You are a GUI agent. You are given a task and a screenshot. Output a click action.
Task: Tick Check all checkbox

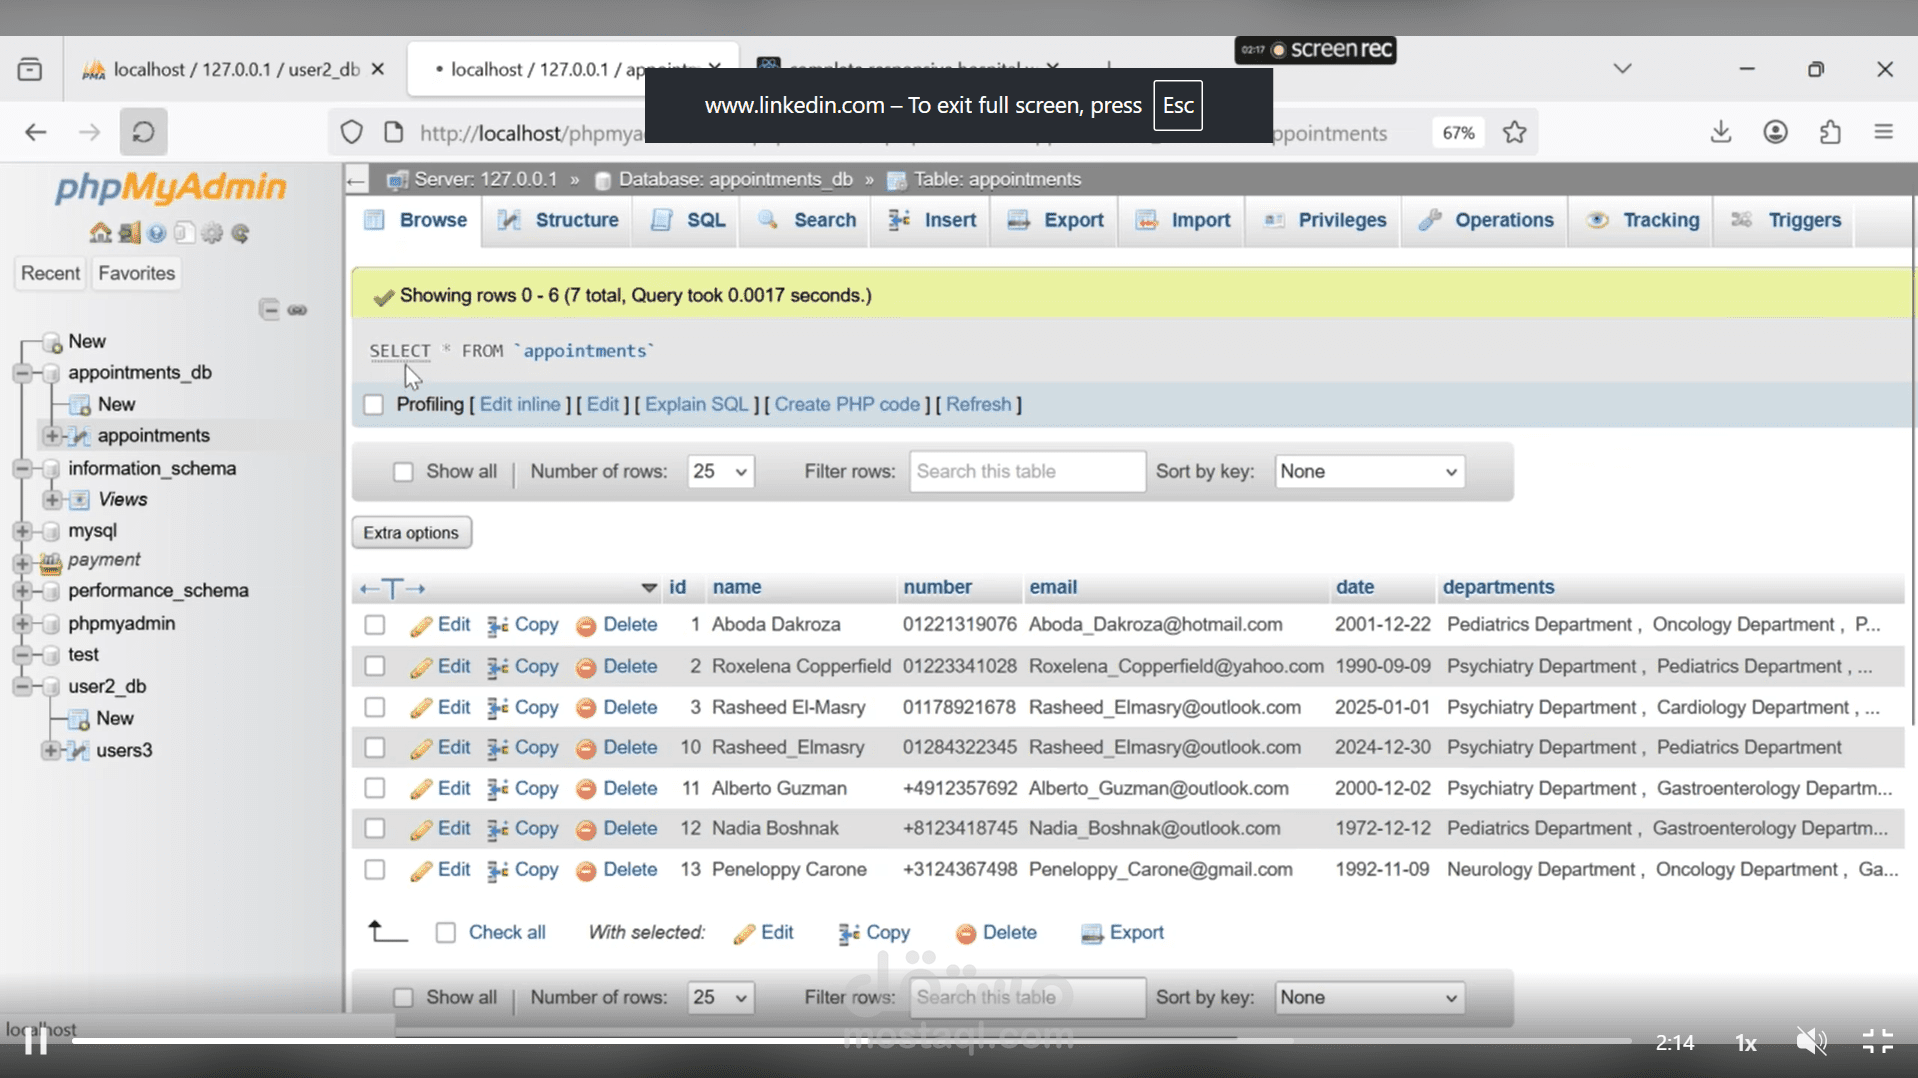pyautogui.click(x=446, y=932)
